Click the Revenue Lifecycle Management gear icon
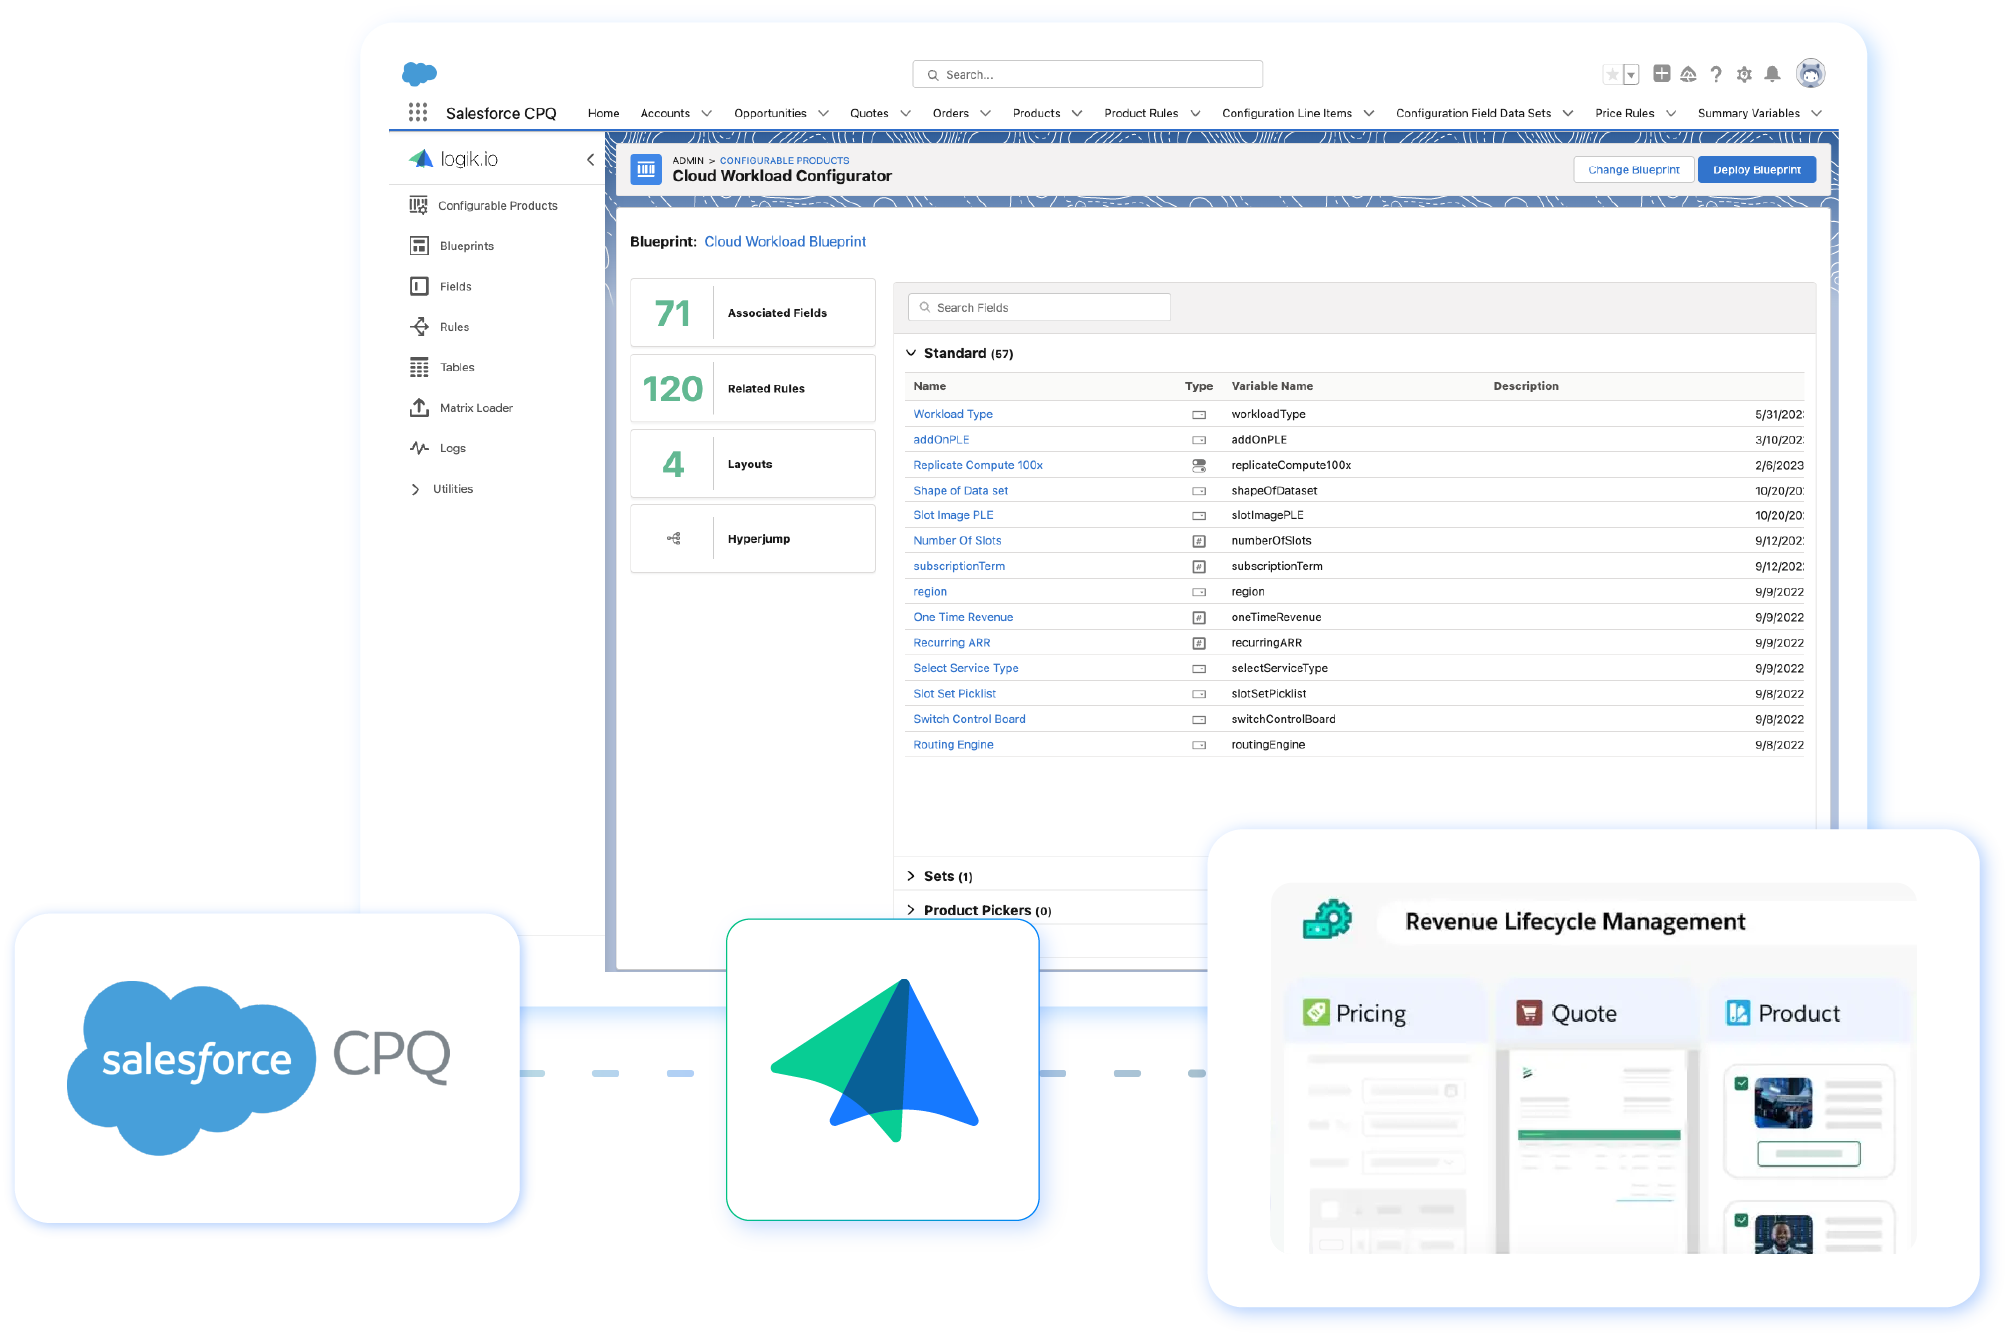The image size is (2011, 1339). pyautogui.click(x=1327, y=920)
